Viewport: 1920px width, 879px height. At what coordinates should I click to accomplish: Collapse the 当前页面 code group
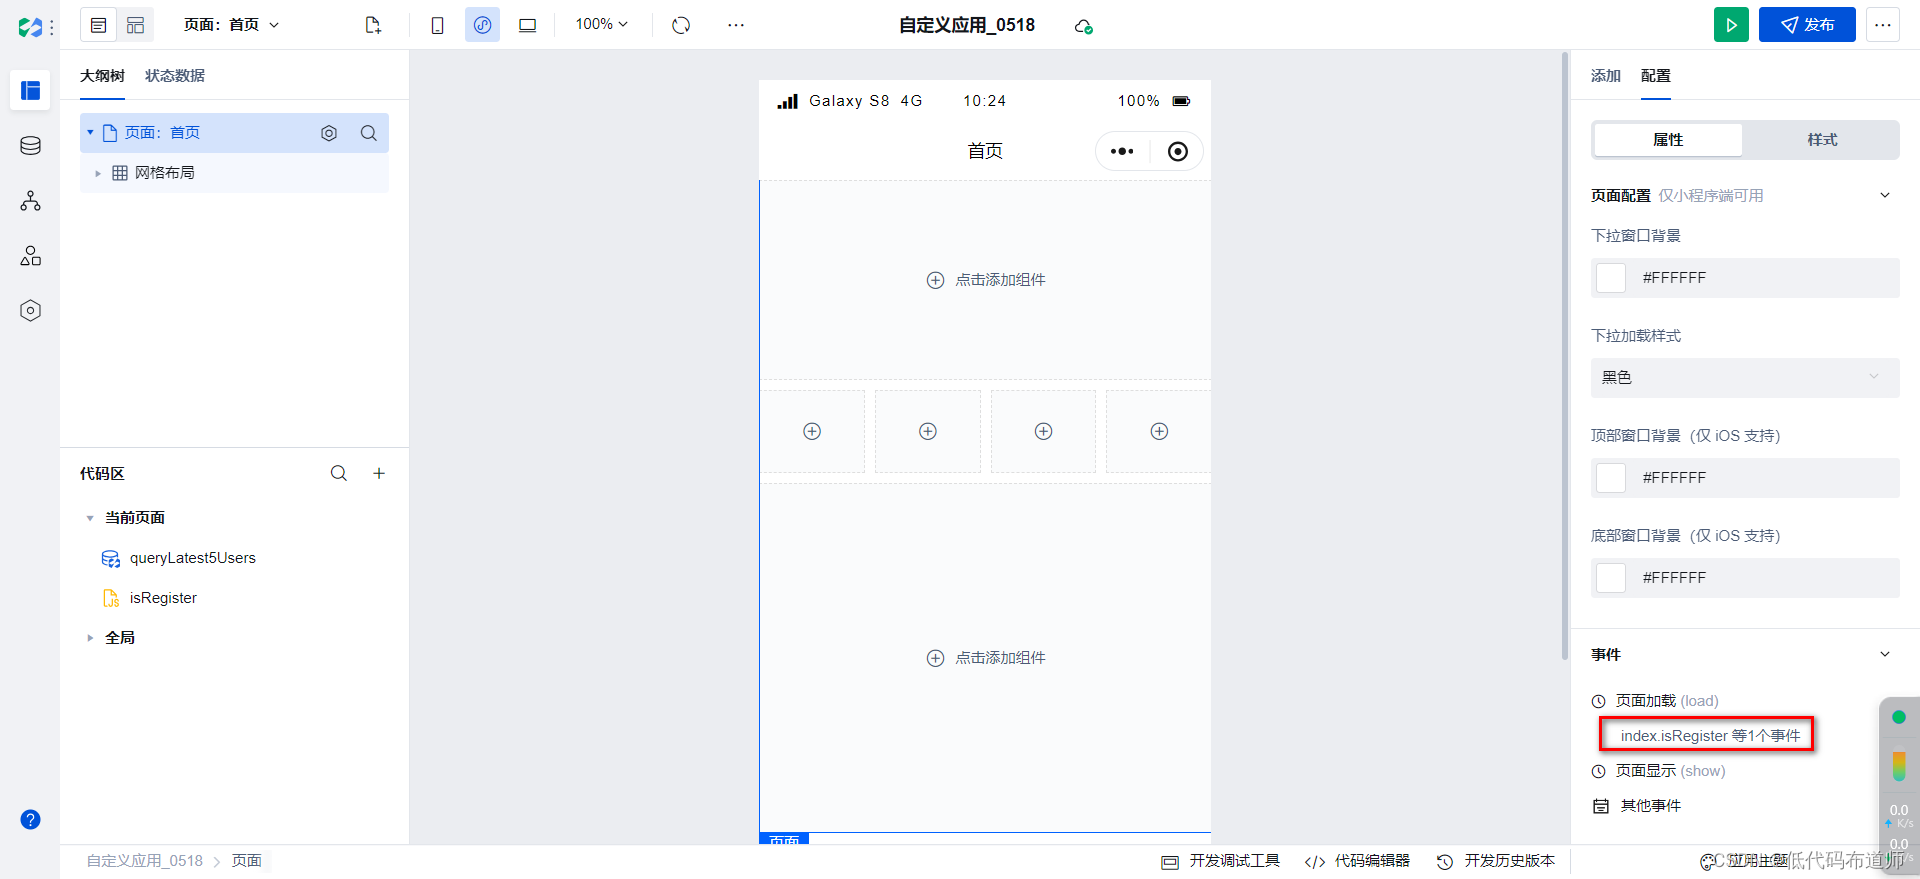(90, 518)
